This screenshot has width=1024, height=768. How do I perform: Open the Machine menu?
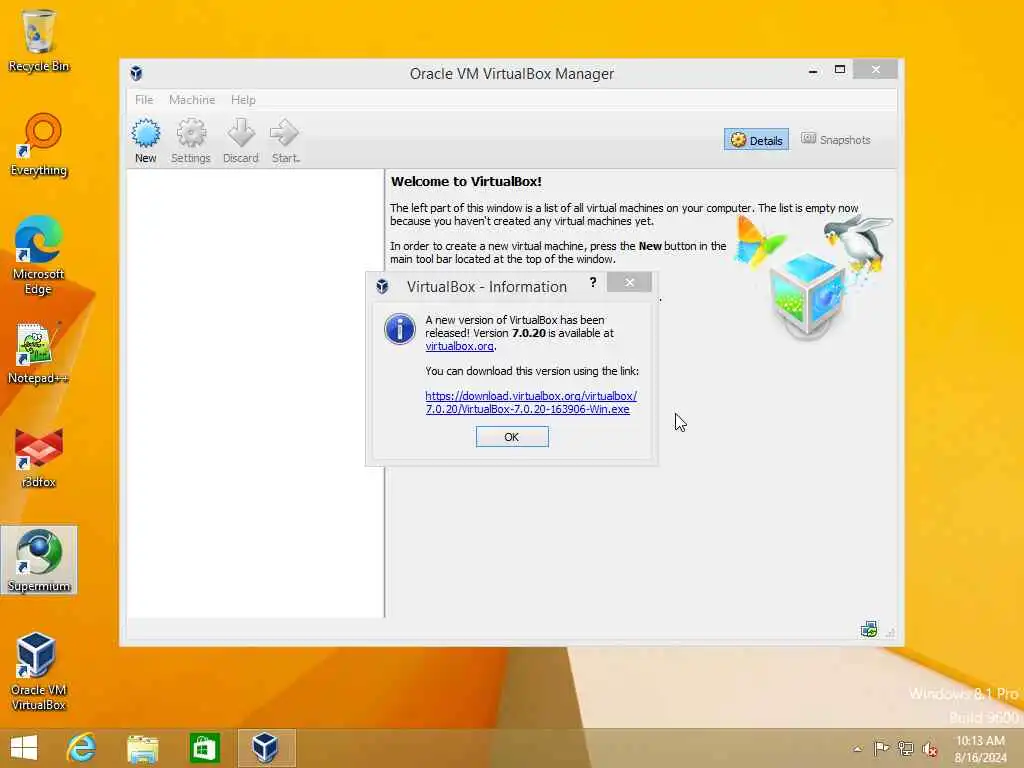coord(192,100)
